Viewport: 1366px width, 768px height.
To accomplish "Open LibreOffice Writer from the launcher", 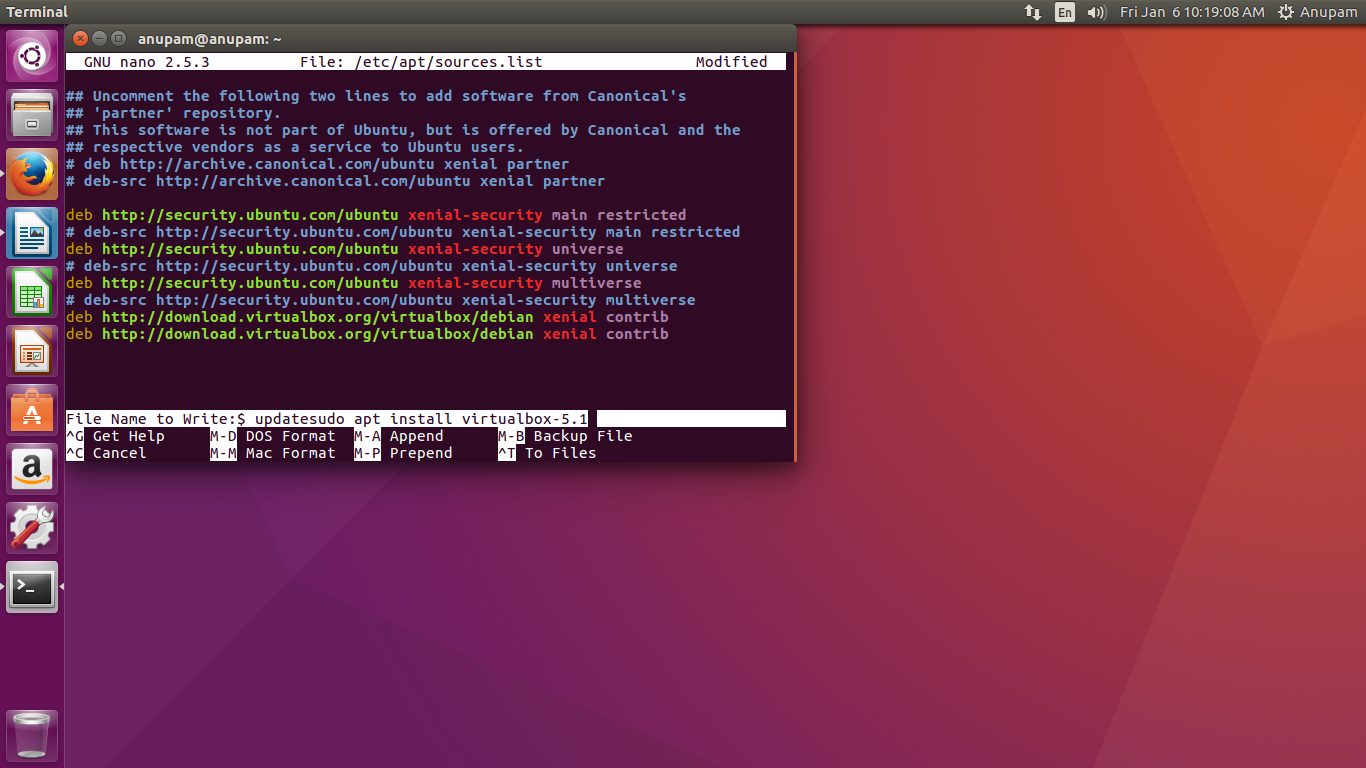I will click(32, 233).
